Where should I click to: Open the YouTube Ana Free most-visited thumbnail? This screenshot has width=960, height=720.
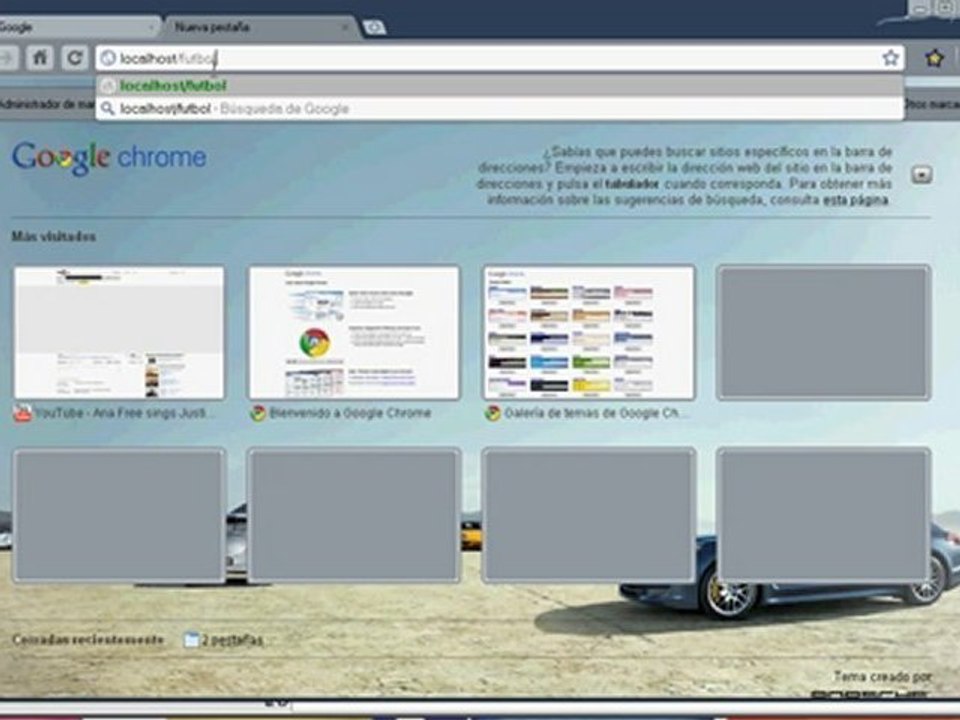coord(119,332)
